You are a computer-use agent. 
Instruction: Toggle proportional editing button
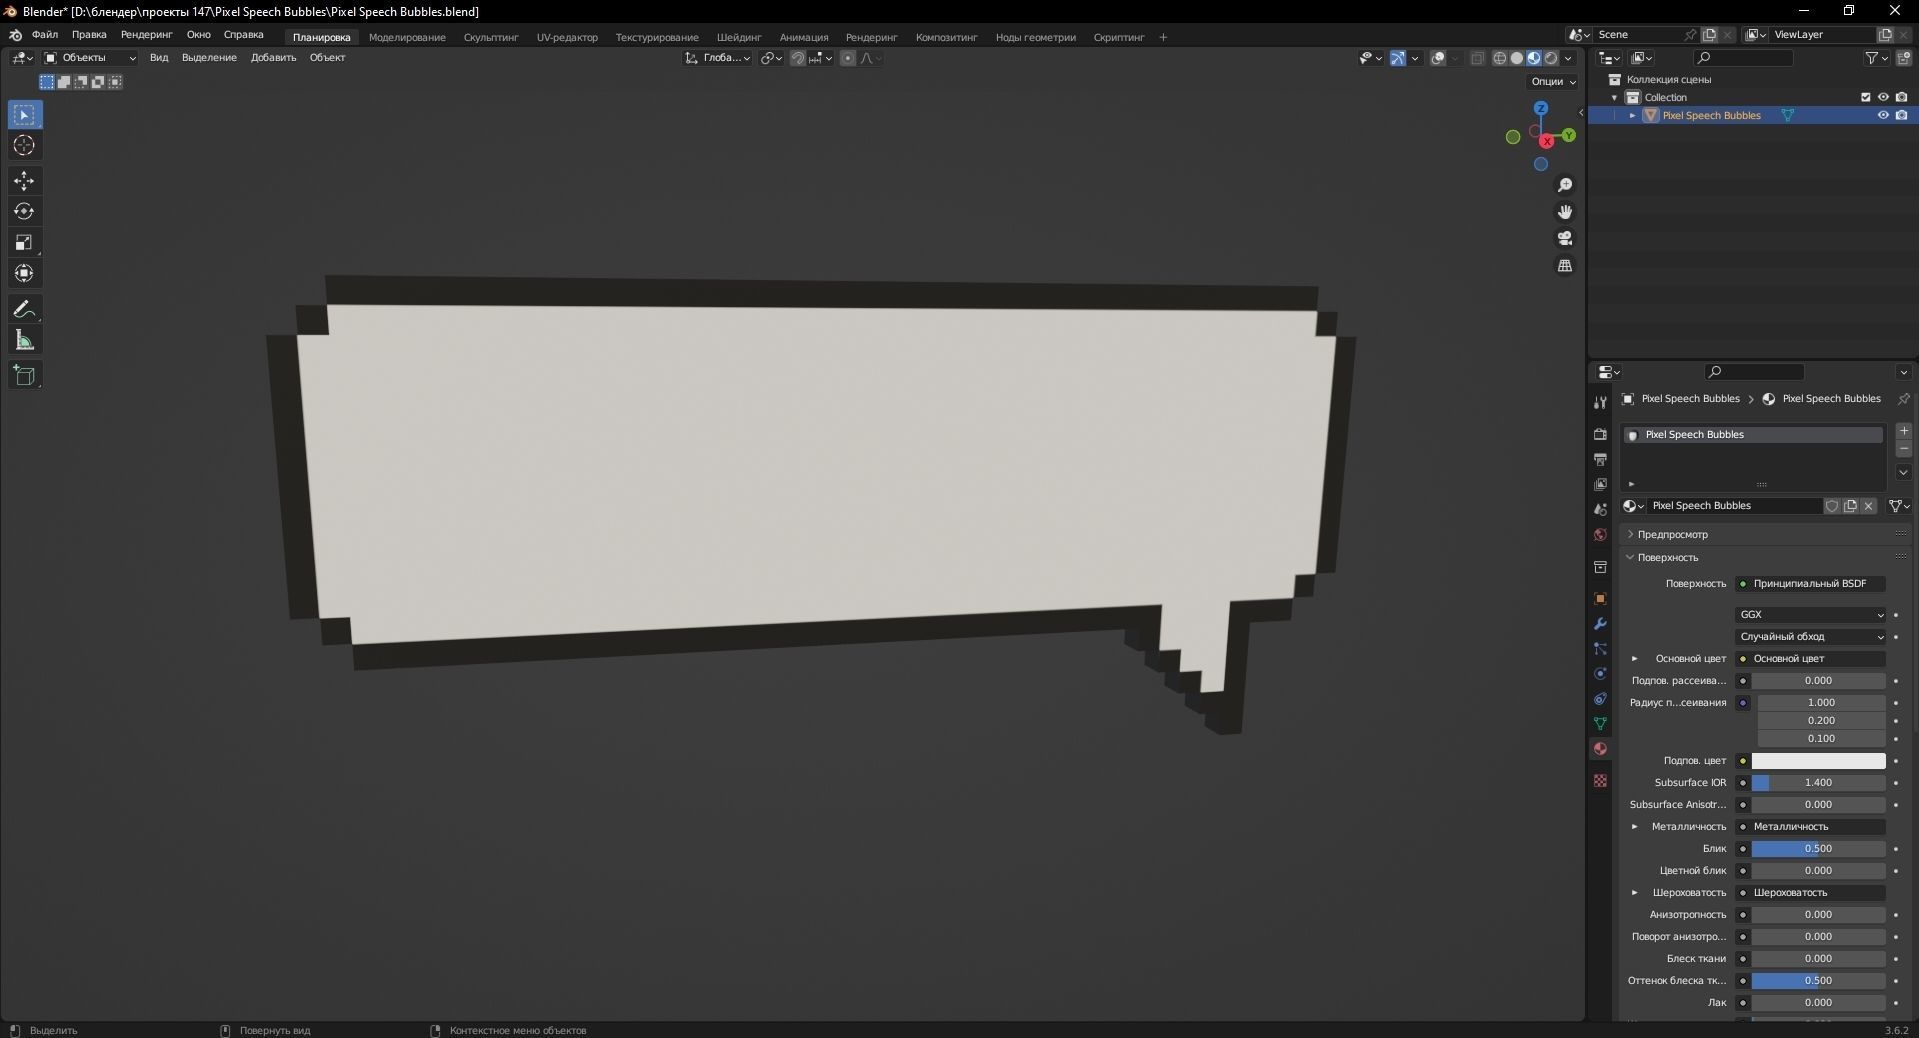tap(848, 58)
